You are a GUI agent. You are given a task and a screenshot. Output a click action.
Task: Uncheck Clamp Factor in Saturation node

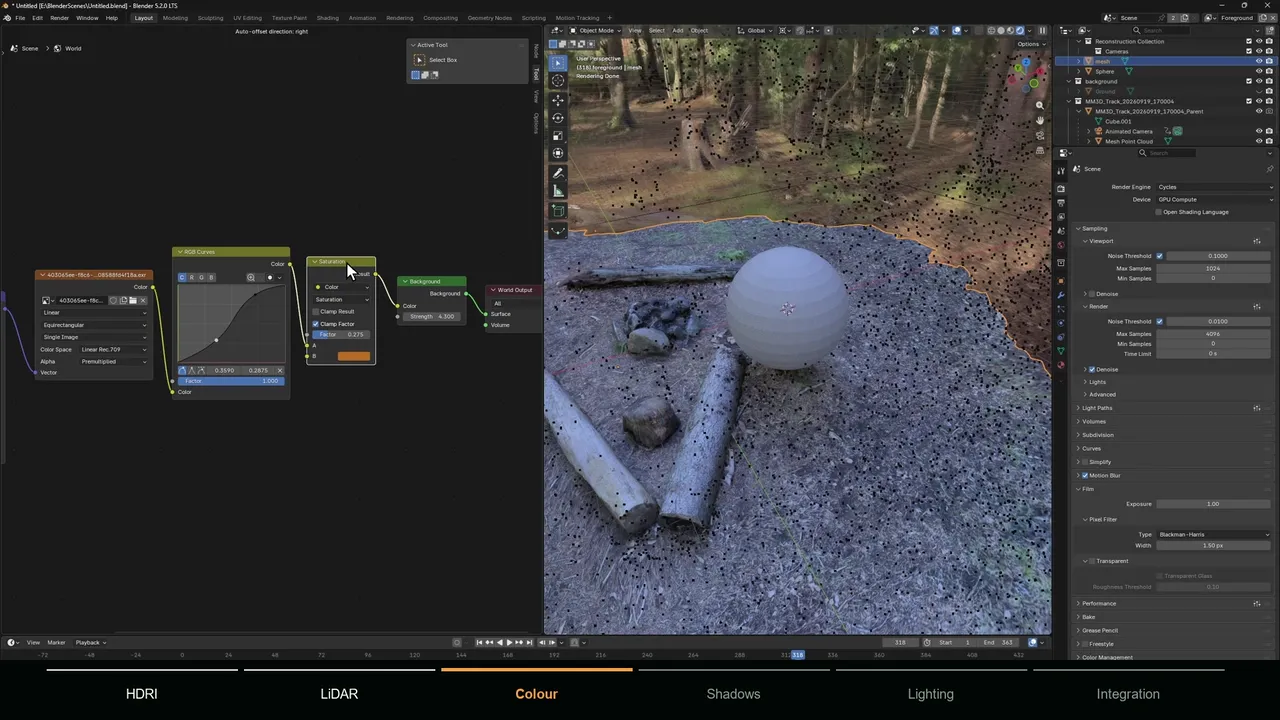point(316,324)
